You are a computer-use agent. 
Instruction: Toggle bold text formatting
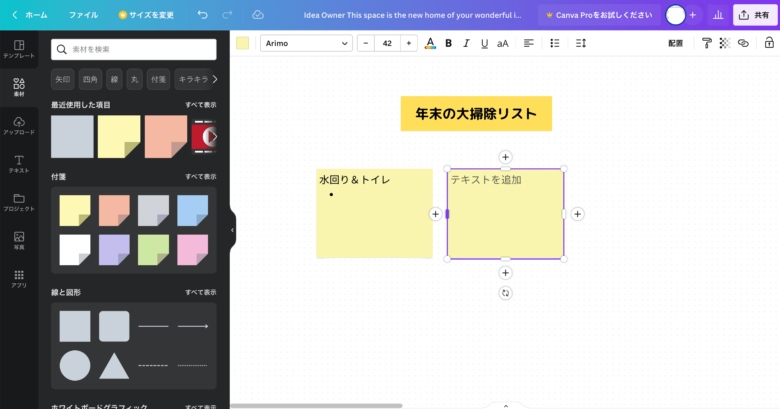[x=448, y=43]
